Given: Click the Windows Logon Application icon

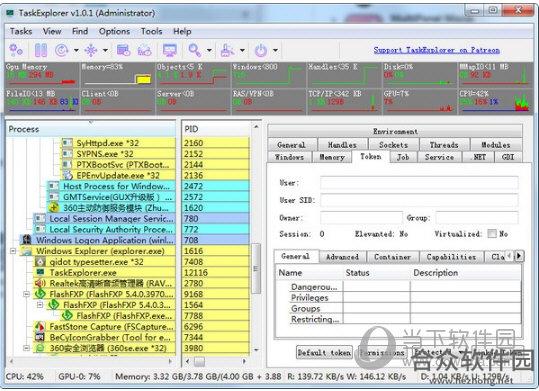Looking at the screenshot, I should pos(27,240).
